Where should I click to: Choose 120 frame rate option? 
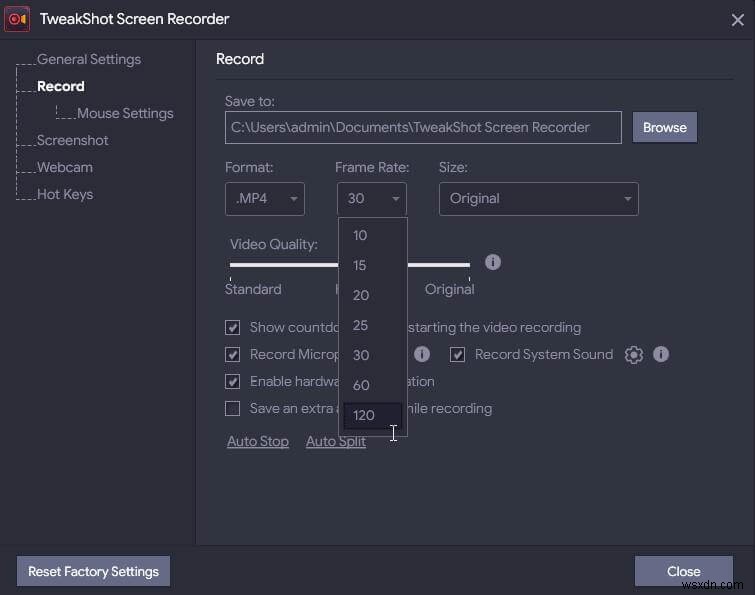click(364, 415)
